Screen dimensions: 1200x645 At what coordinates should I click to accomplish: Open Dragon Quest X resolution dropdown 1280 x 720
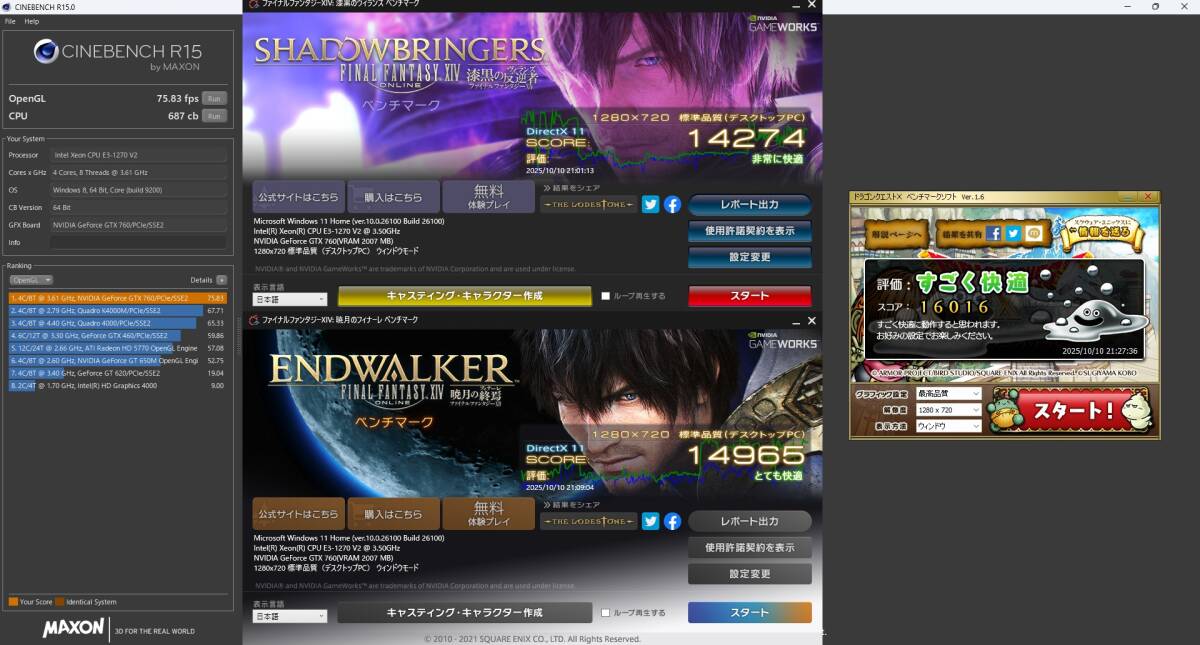coord(948,410)
